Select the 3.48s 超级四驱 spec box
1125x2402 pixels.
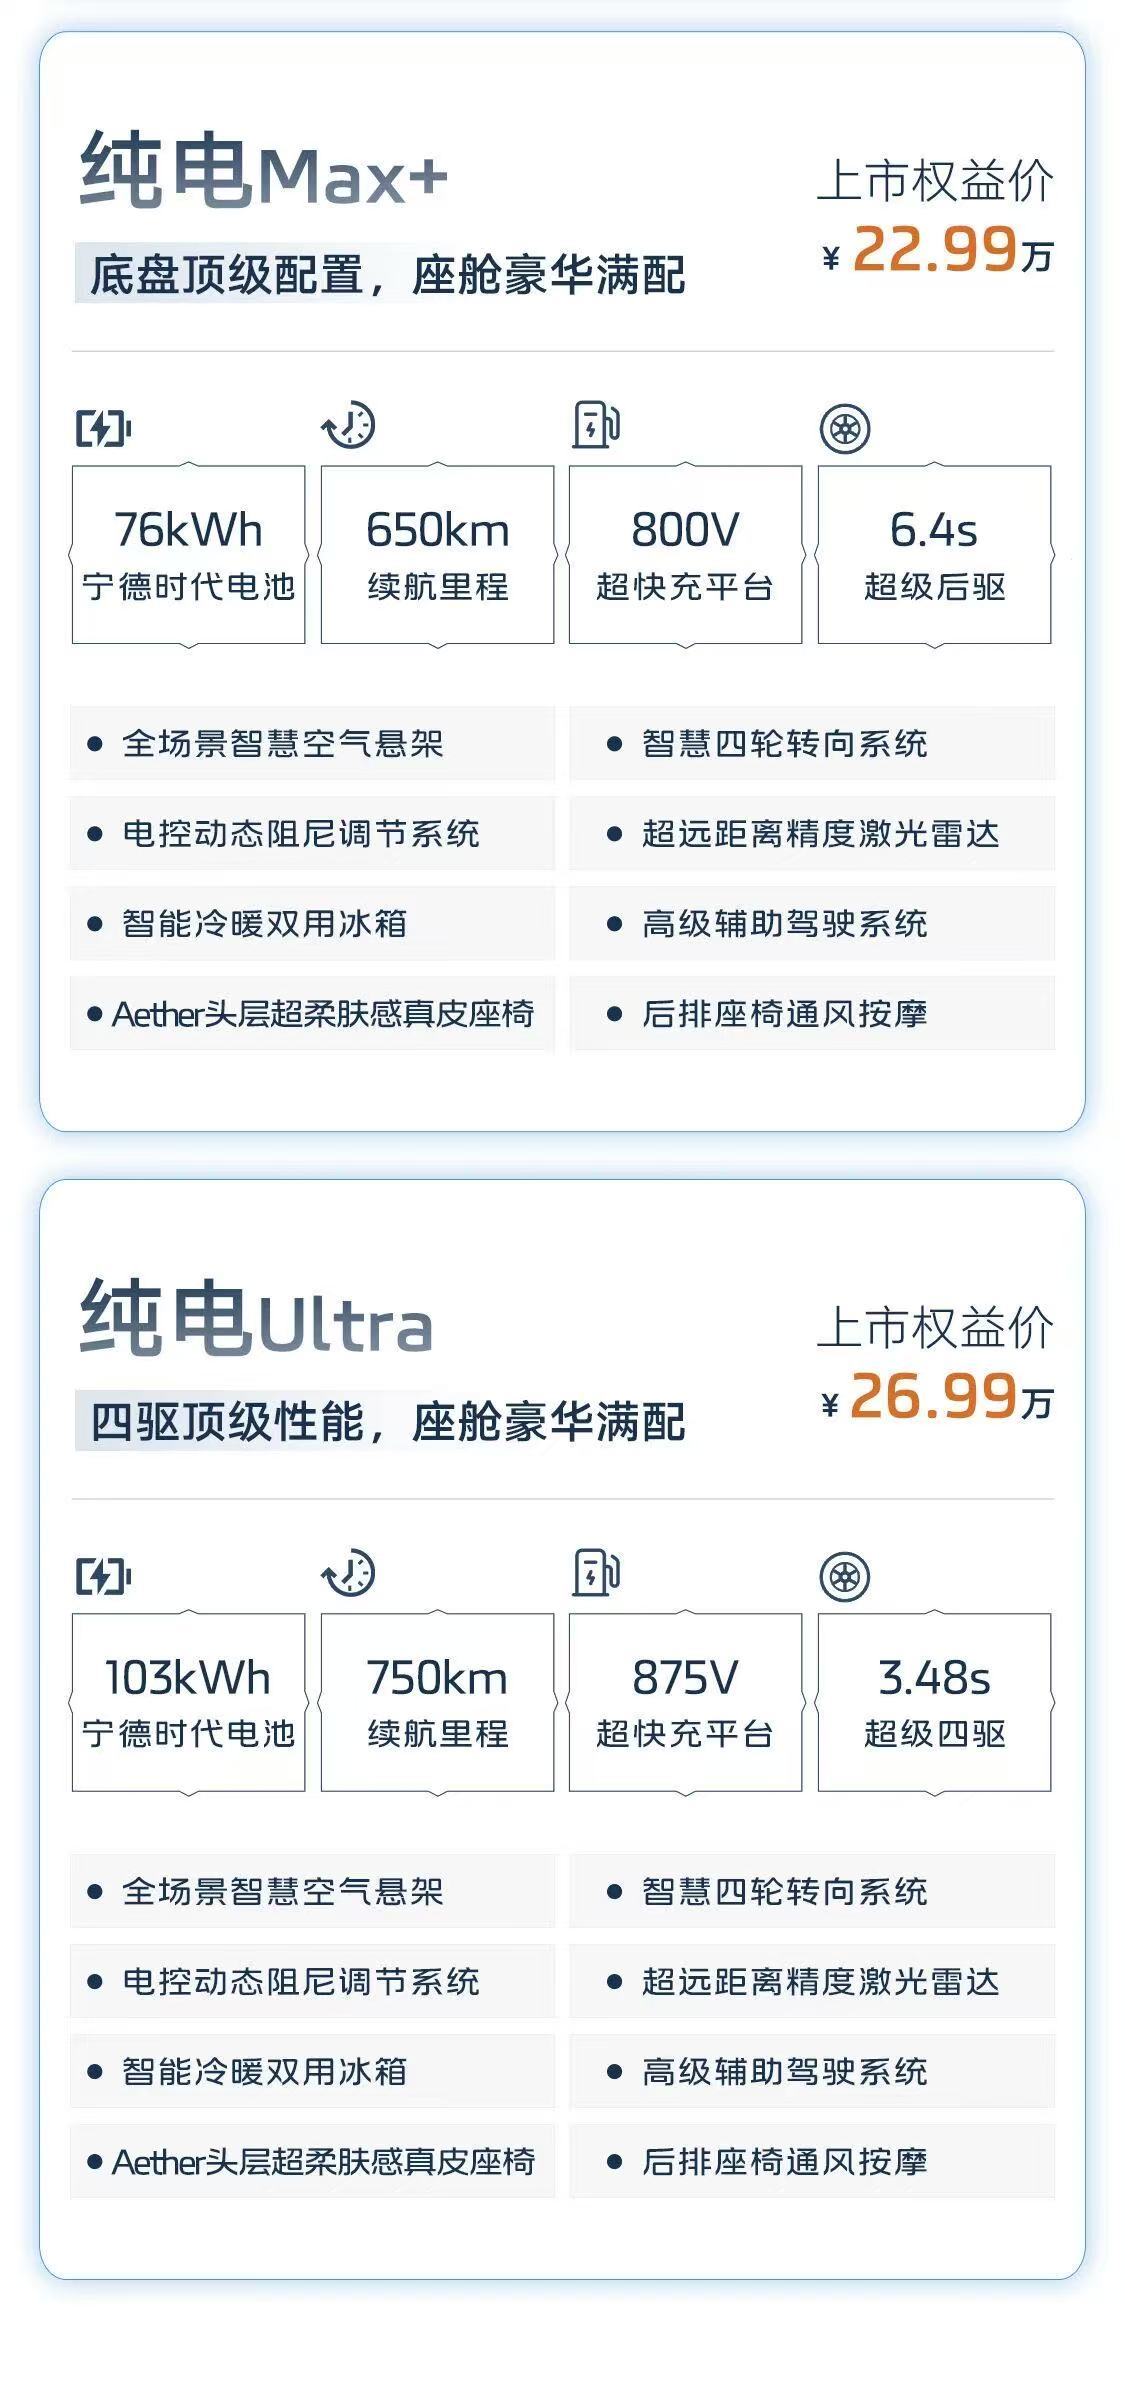934,1703
